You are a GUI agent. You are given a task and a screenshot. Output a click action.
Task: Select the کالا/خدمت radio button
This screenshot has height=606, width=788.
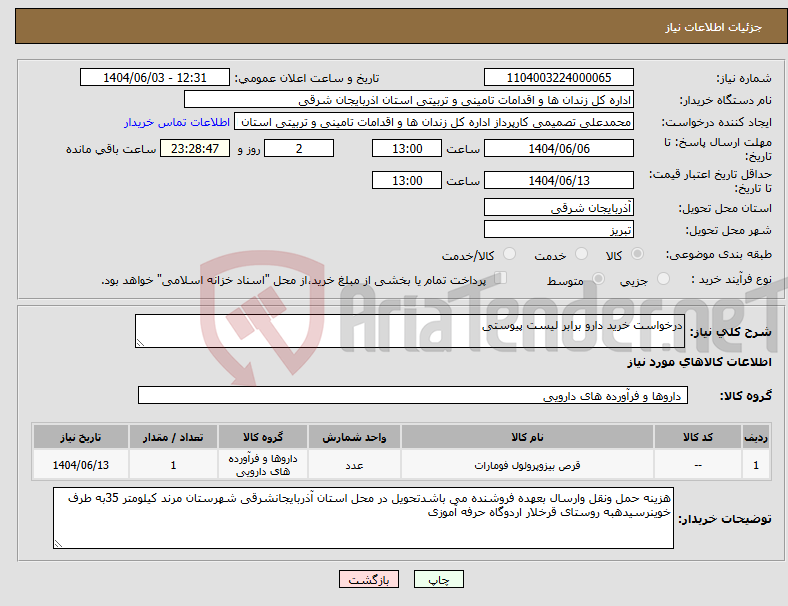point(510,254)
